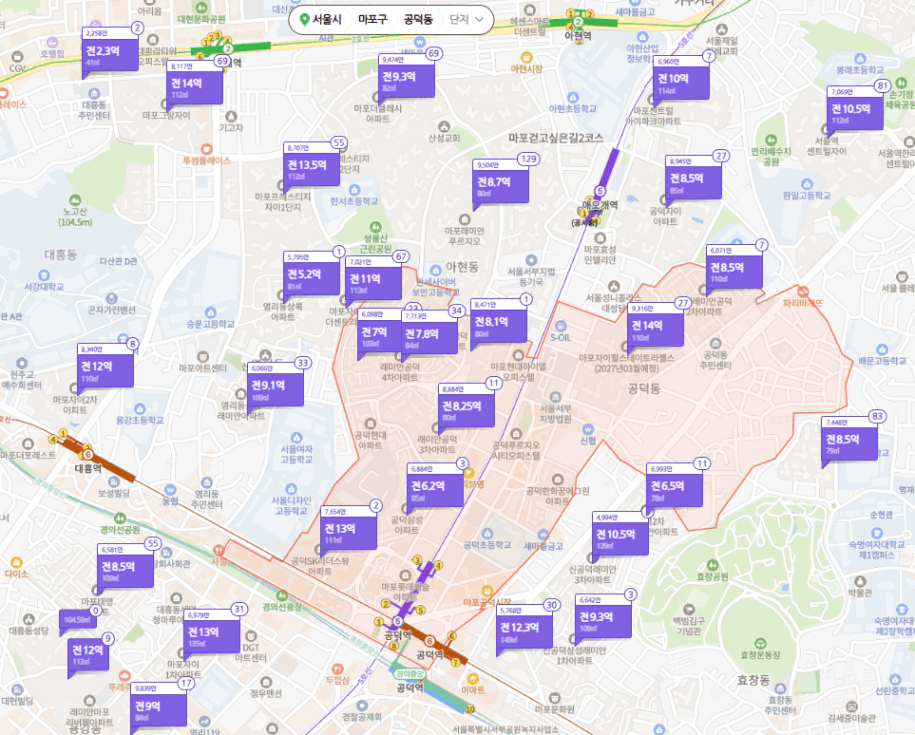Click the 산성교회 church icon
Viewport: 915px width, 735px height.
coord(444,127)
